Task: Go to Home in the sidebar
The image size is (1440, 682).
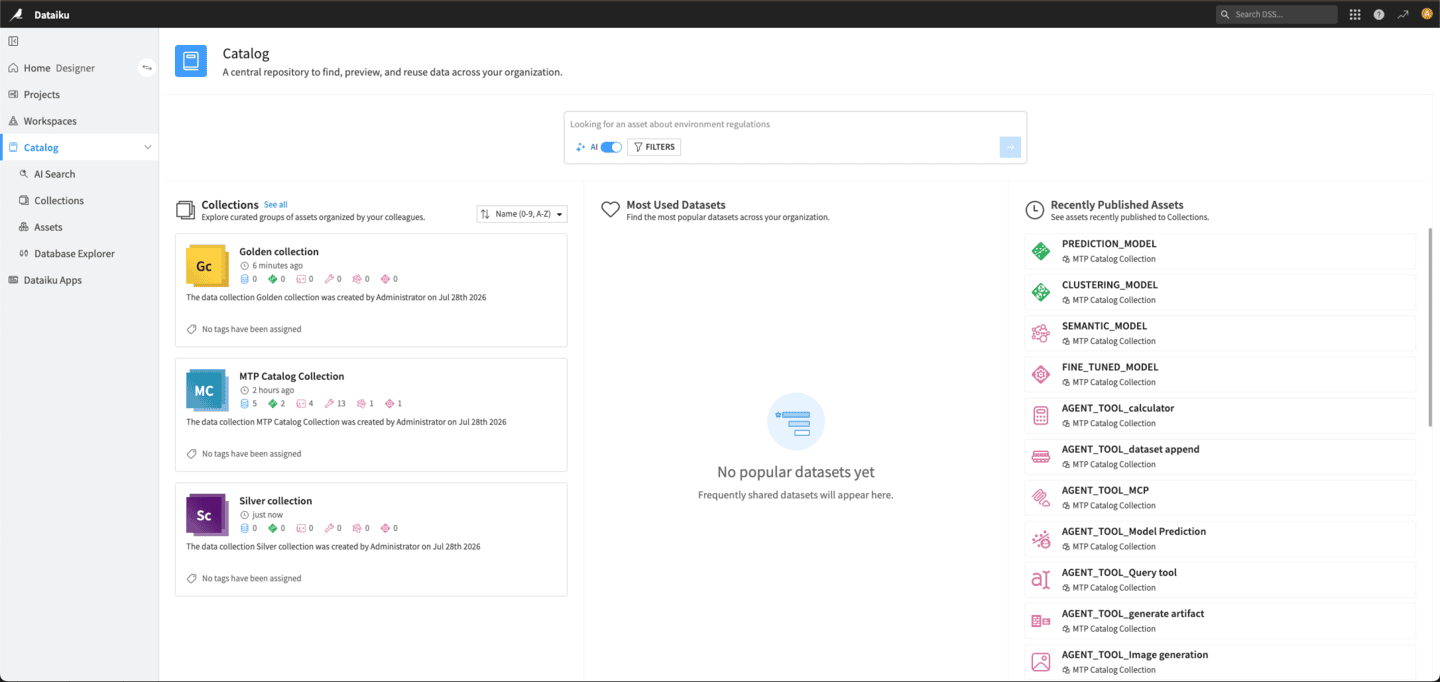Action: tap(37, 68)
